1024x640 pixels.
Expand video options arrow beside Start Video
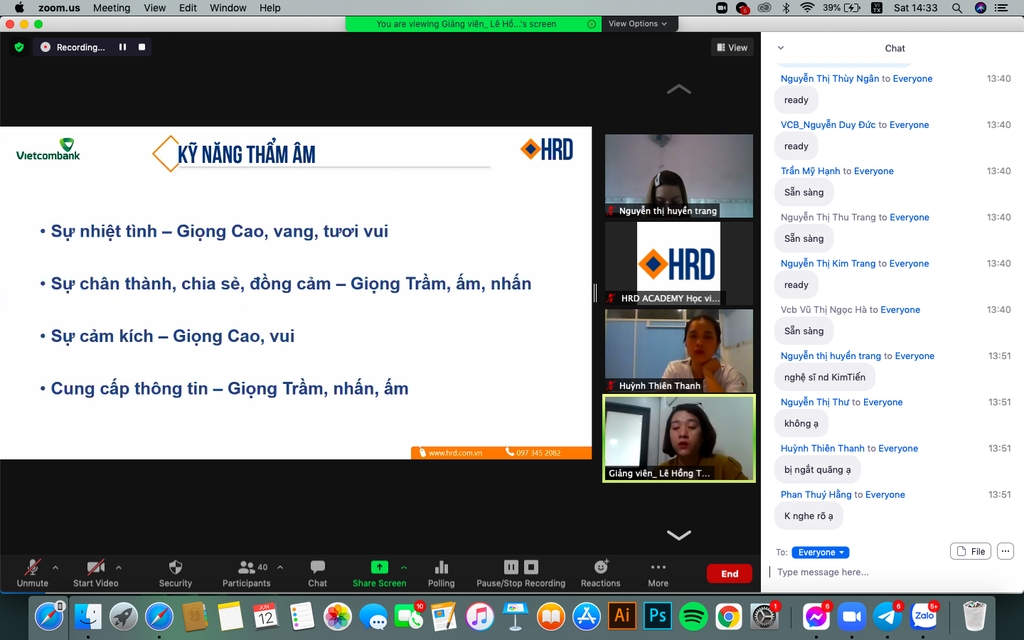(x=118, y=568)
